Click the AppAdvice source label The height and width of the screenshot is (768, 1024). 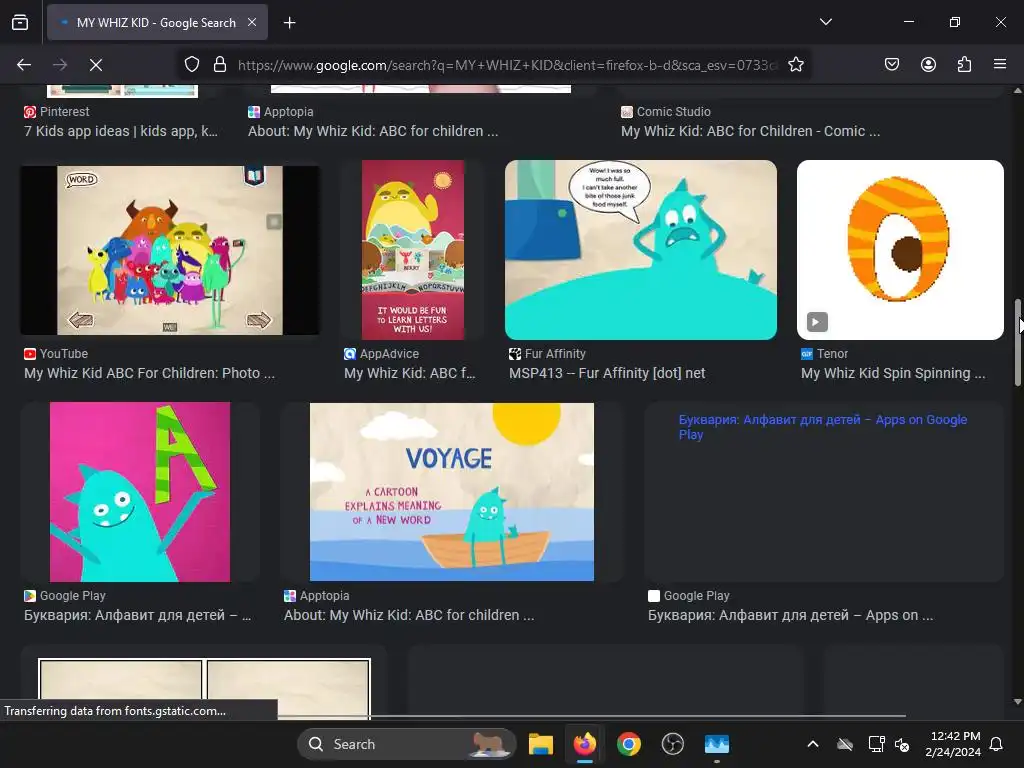tap(389, 354)
